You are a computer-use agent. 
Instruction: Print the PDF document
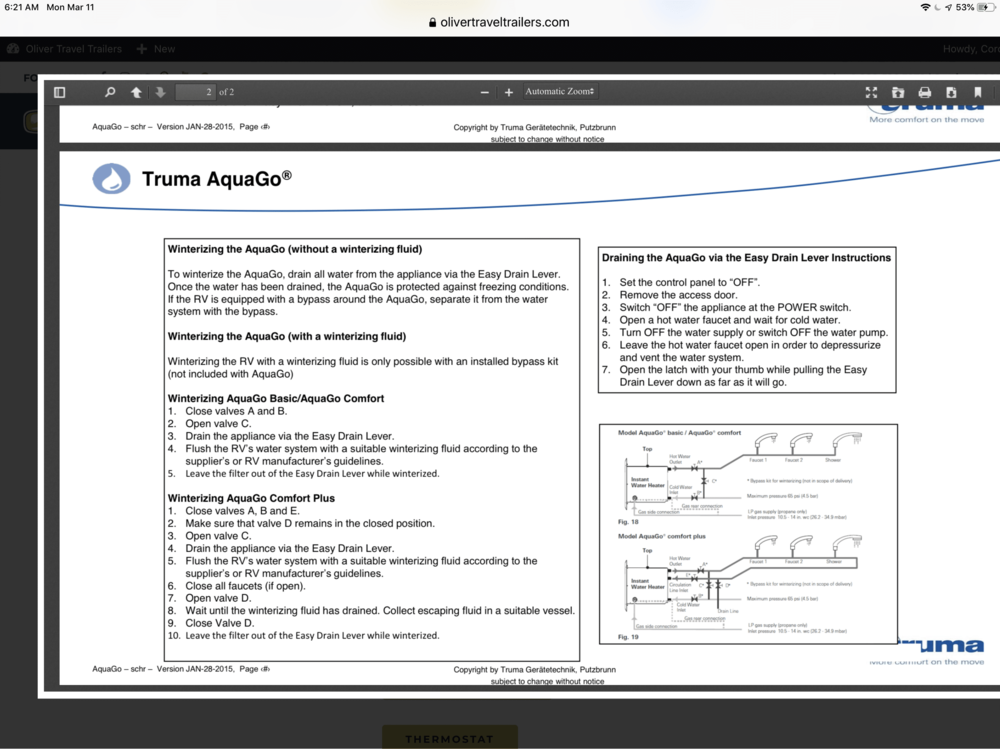925,92
